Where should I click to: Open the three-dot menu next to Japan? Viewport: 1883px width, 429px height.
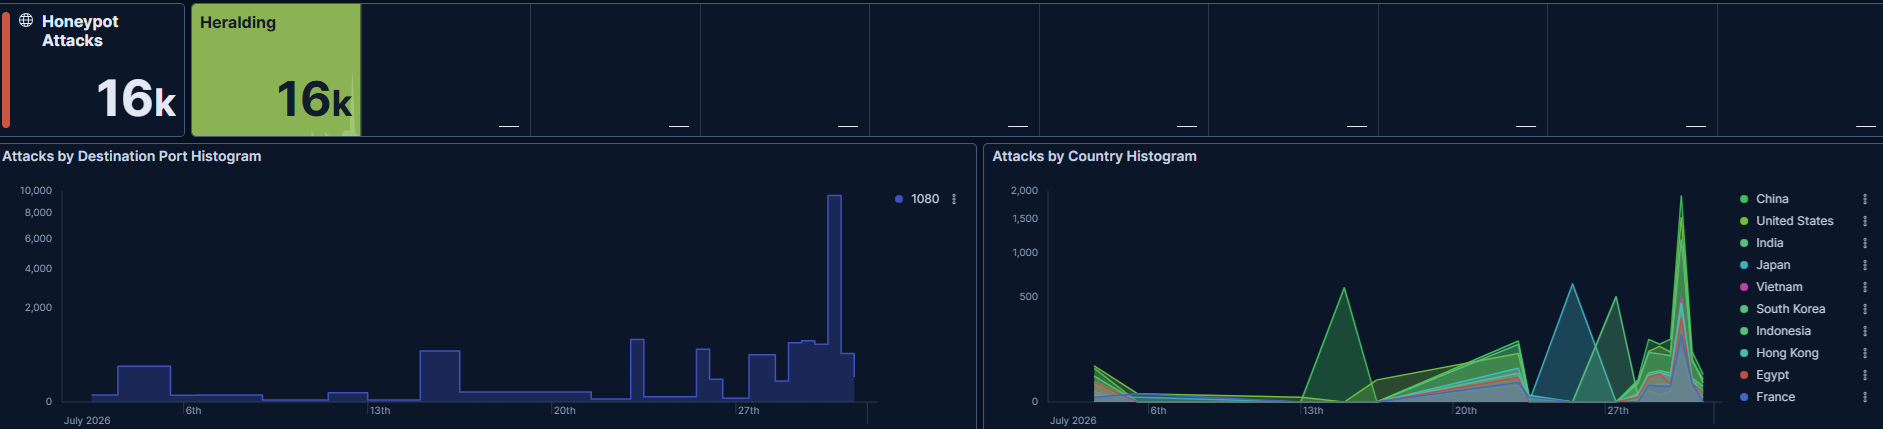point(1865,265)
